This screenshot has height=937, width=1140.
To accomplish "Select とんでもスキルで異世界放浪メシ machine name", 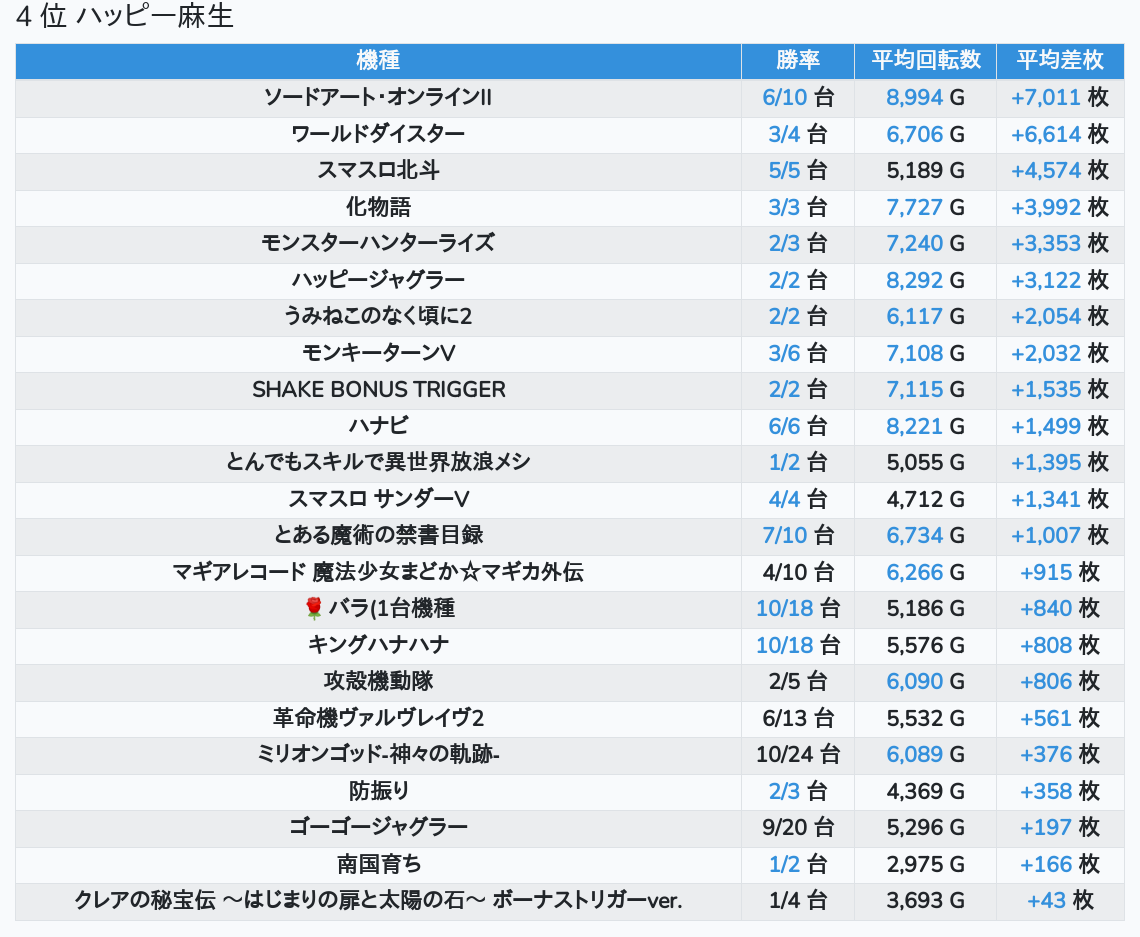I will 378,462.
